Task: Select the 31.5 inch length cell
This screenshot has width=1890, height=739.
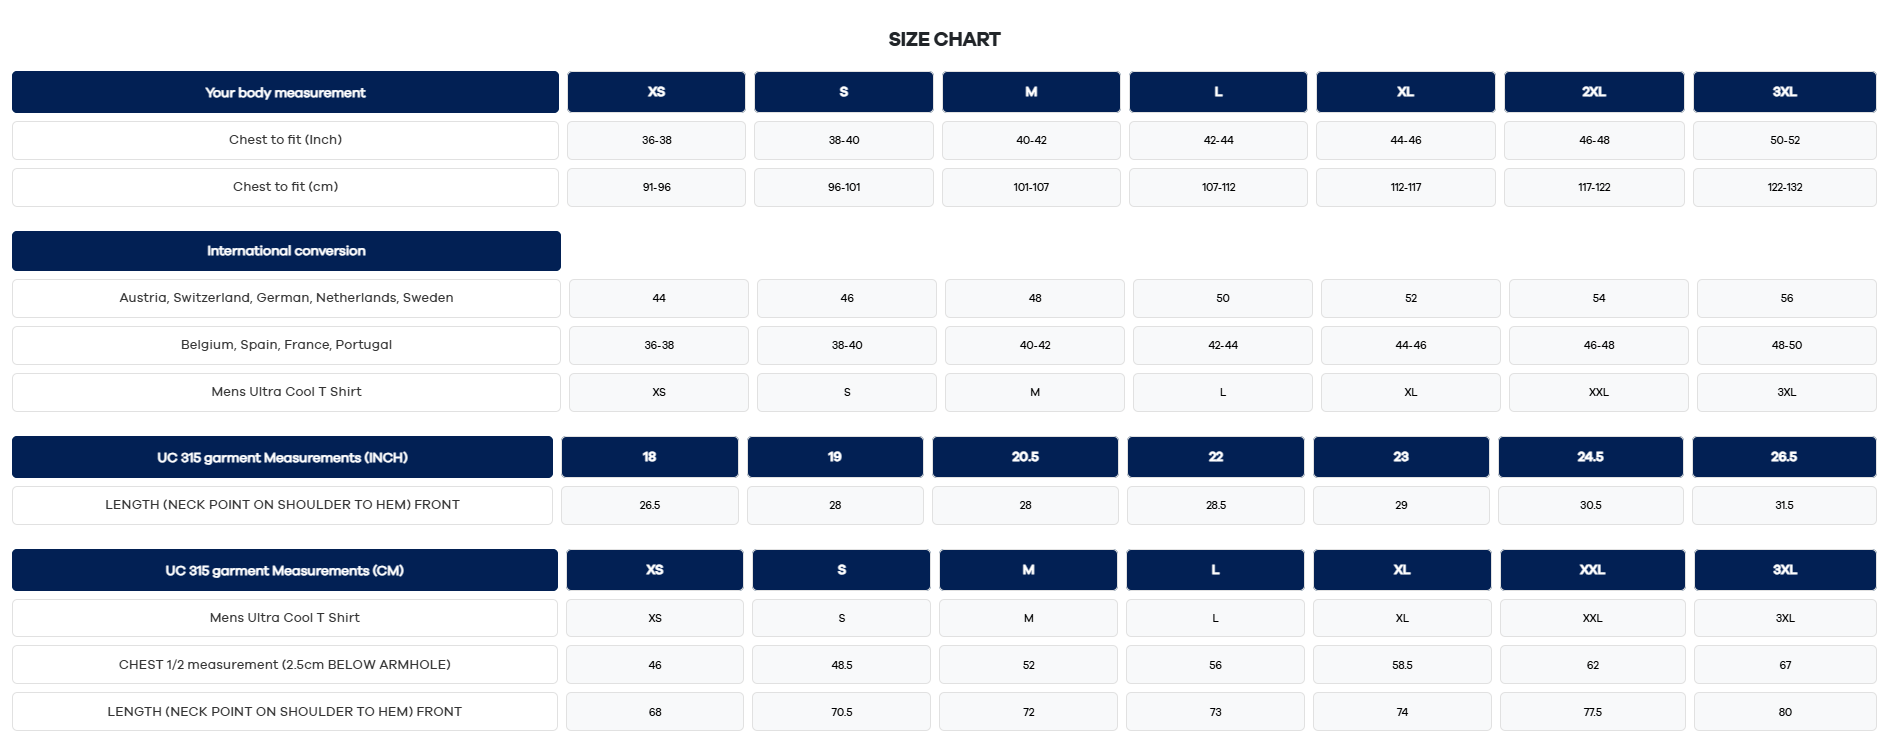Action: [1784, 505]
